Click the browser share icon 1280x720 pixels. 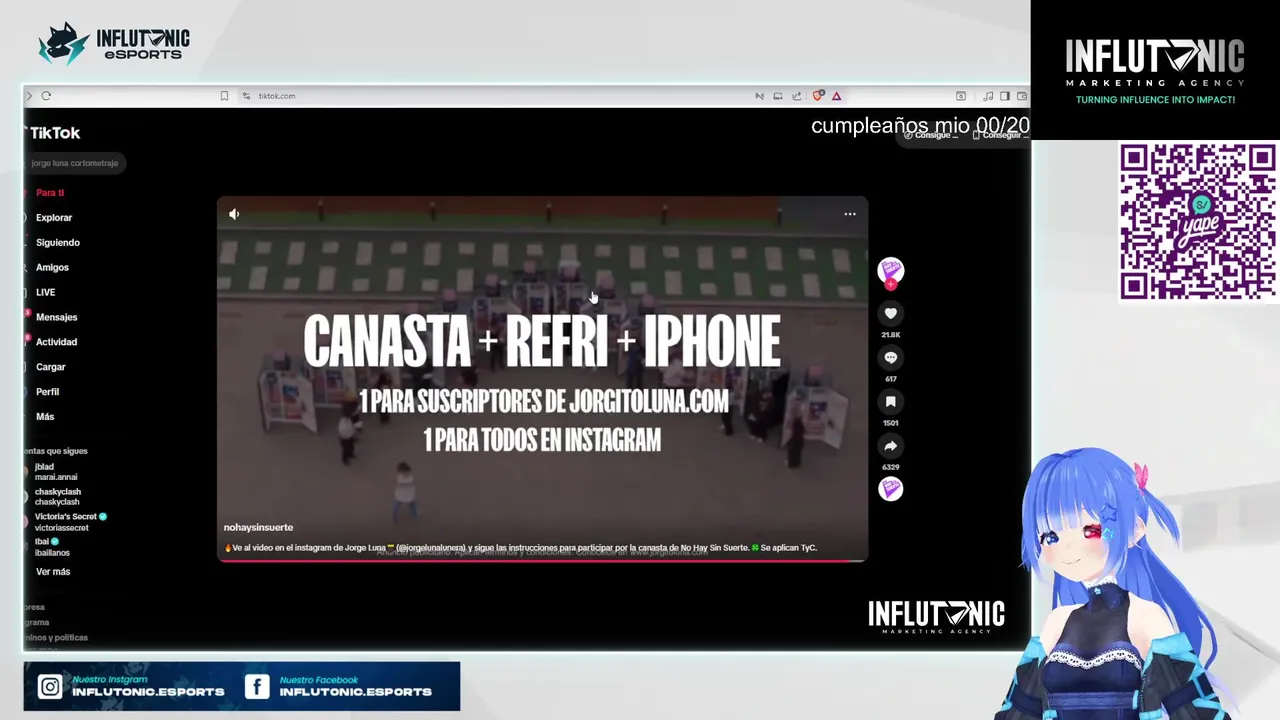click(796, 96)
